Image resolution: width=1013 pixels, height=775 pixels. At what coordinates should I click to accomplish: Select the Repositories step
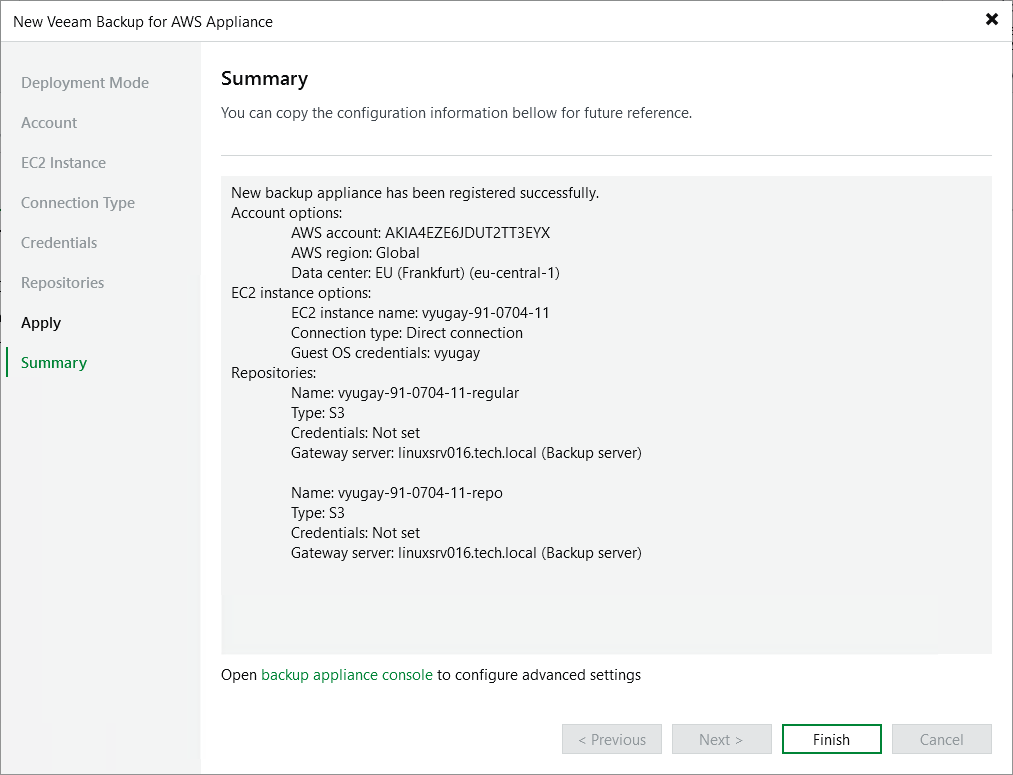(62, 282)
